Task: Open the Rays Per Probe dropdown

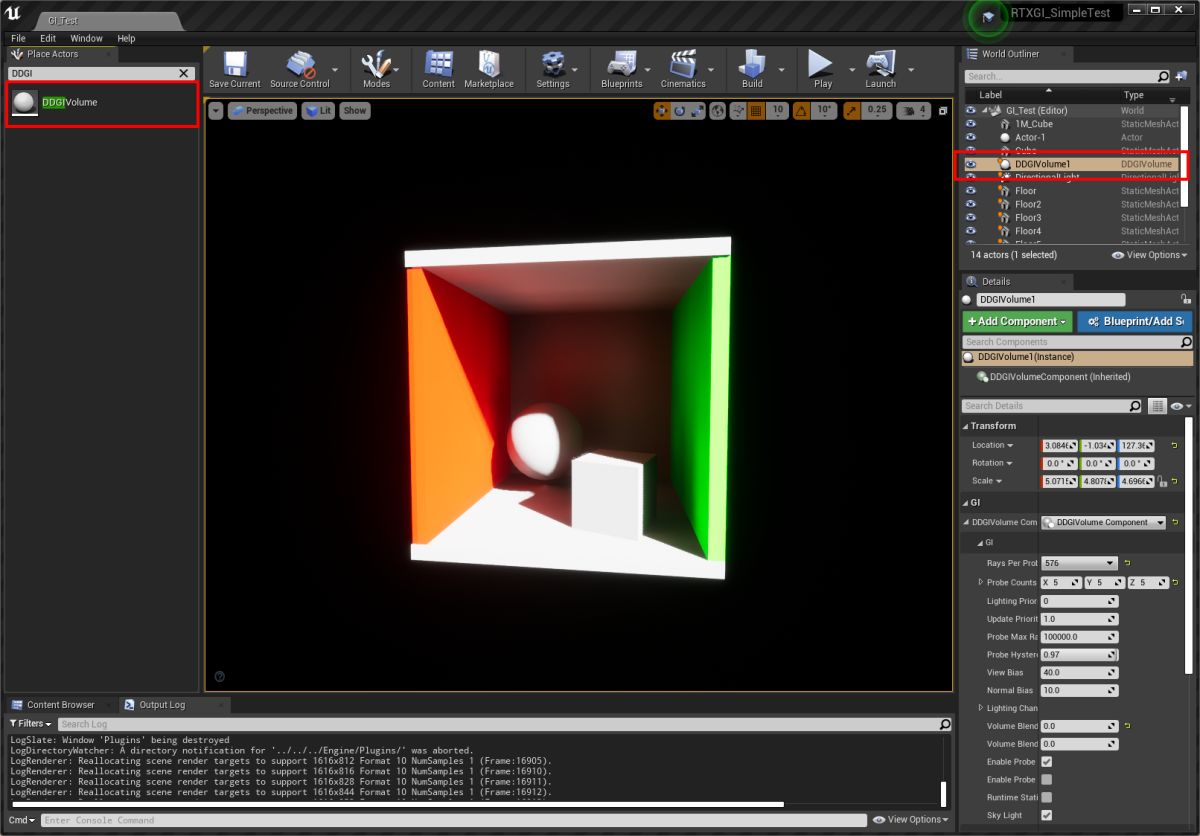Action: tap(1079, 563)
